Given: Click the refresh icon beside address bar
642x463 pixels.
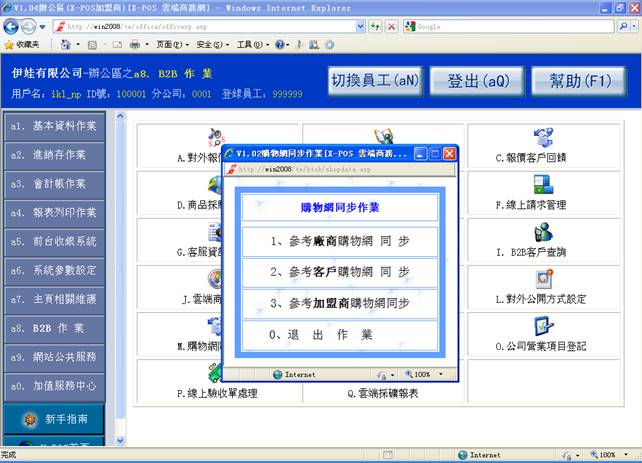Looking at the screenshot, I should [x=375, y=25].
